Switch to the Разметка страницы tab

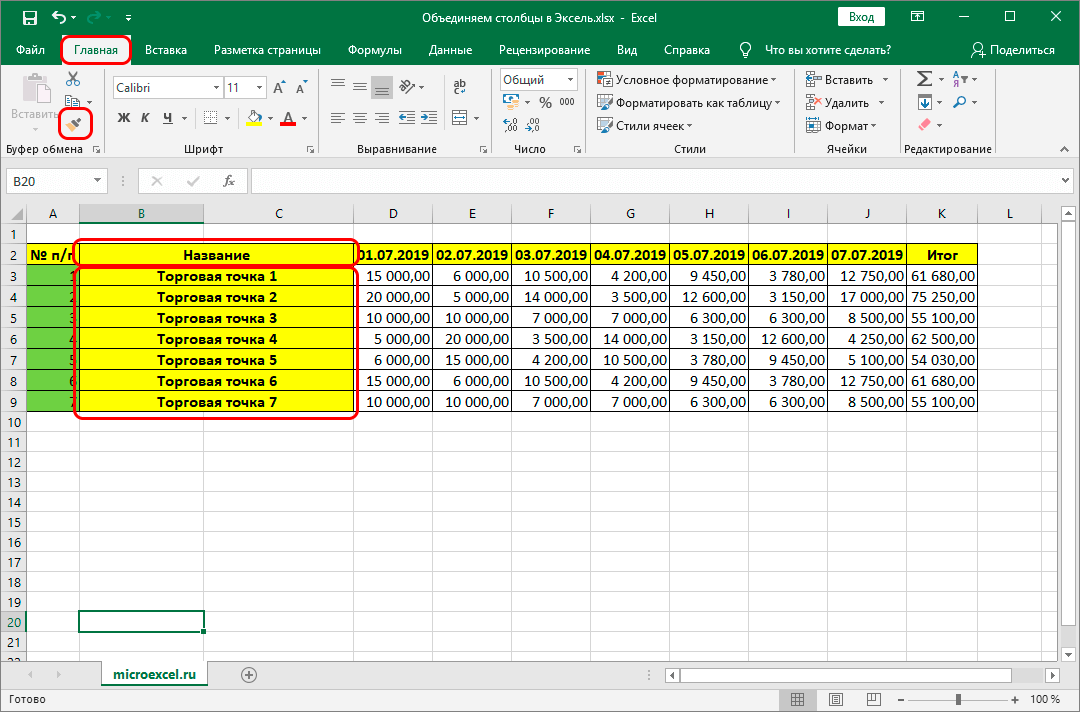(x=267, y=50)
